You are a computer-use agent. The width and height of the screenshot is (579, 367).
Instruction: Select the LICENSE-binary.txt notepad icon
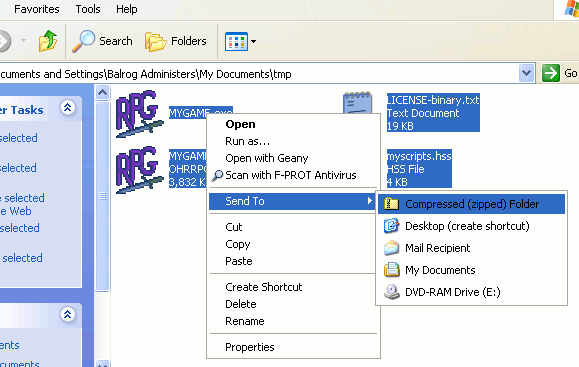tap(357, 103)
